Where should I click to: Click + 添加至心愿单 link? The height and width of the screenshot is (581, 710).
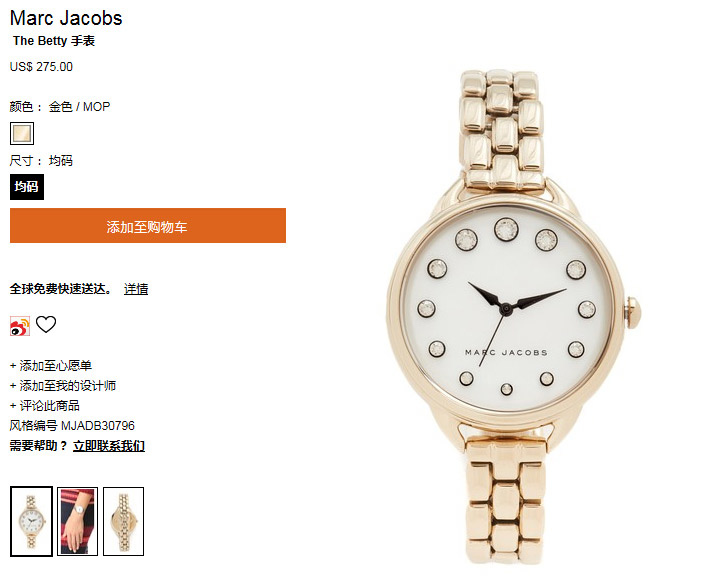pos(51,365)
